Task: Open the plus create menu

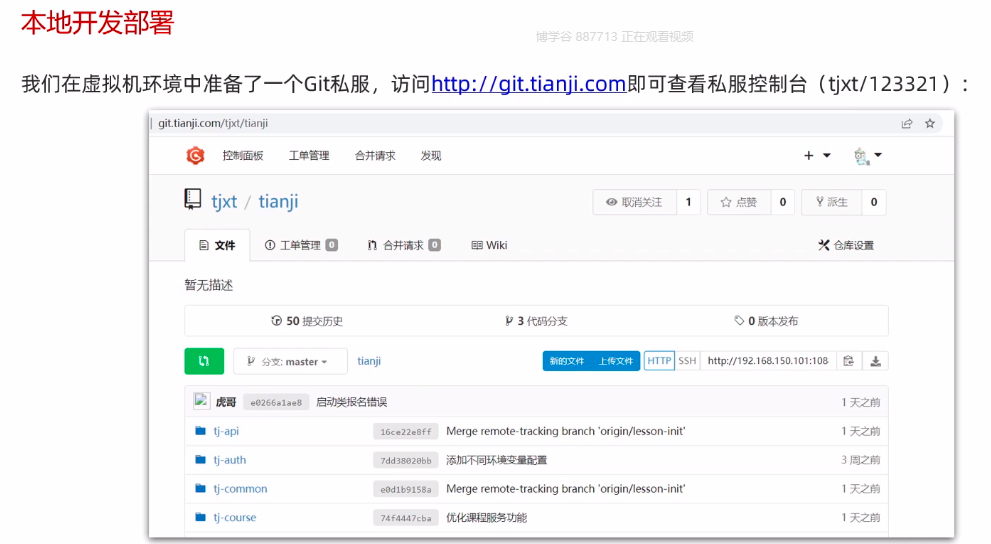Action: click(x=817, y=155)
